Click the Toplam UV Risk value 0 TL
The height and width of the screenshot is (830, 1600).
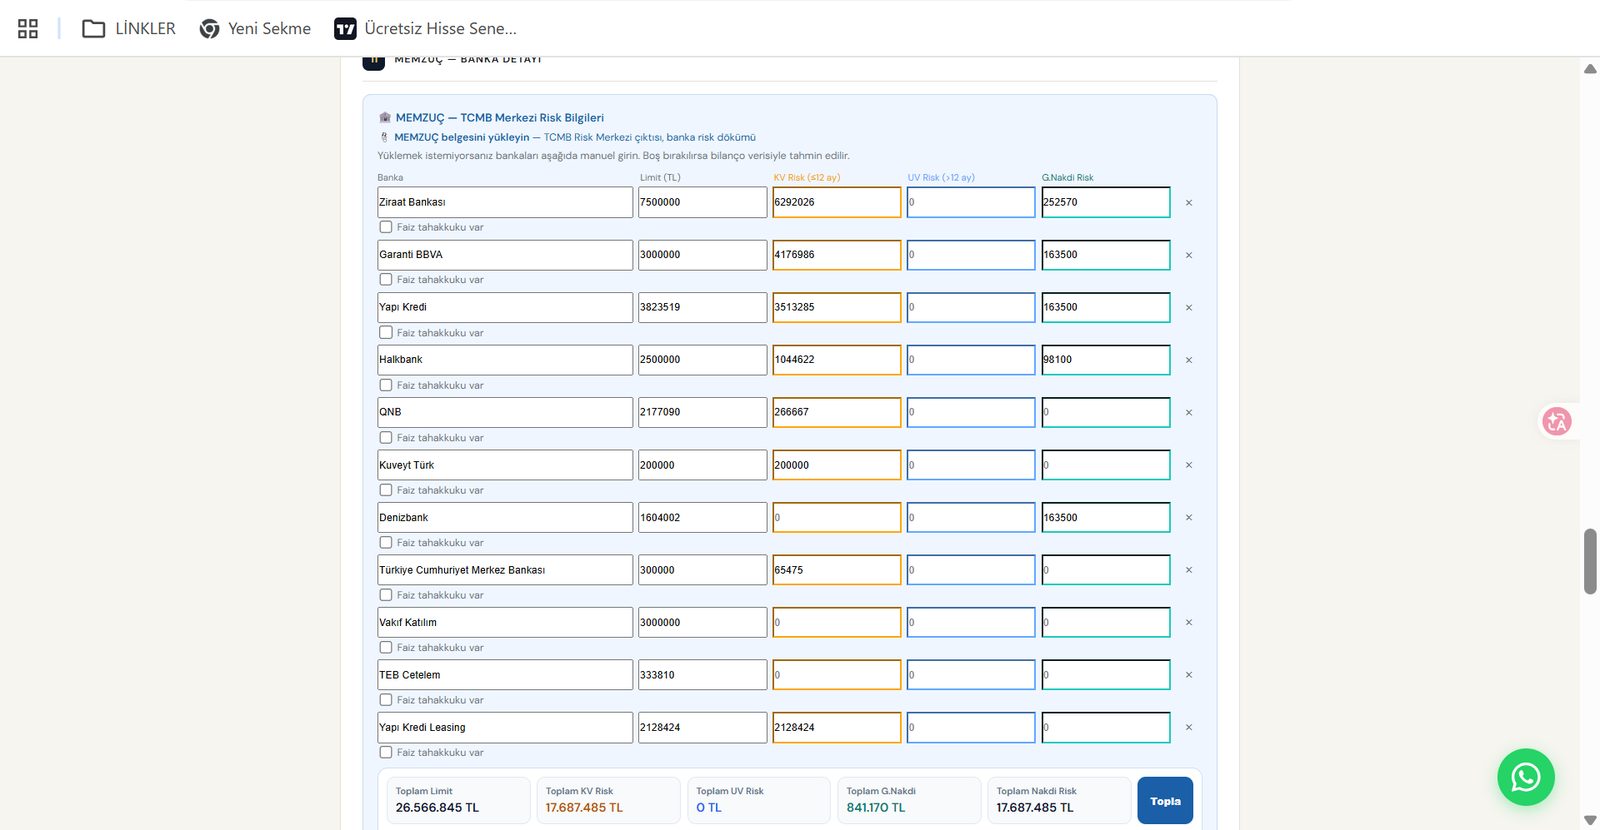pyautogui.click(x=709, y=808)
